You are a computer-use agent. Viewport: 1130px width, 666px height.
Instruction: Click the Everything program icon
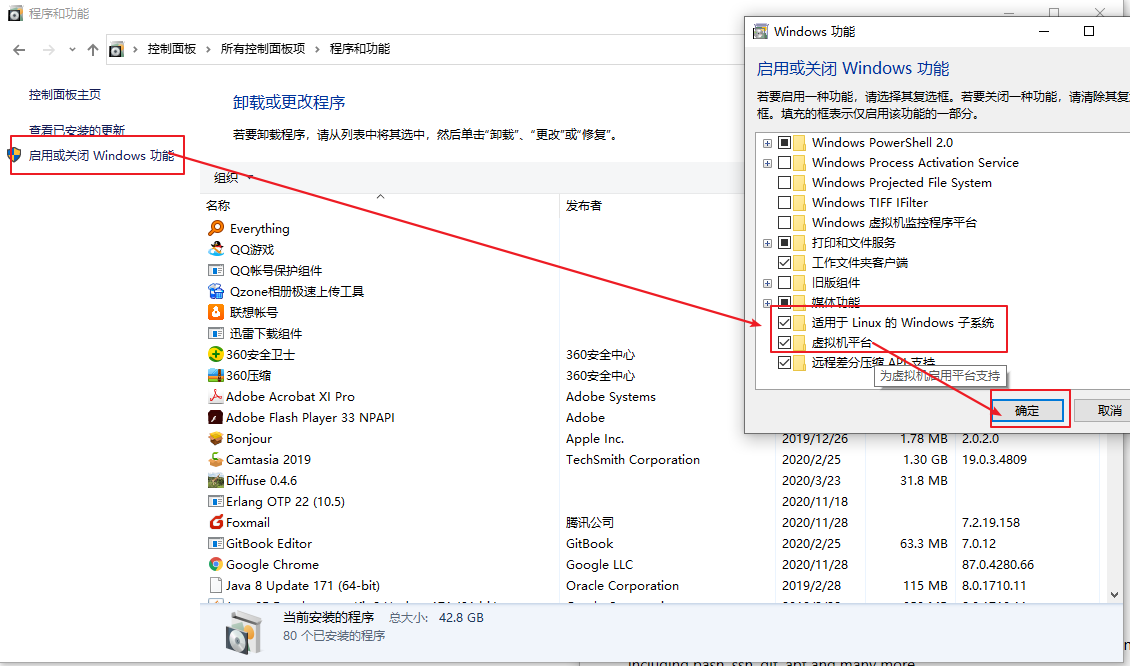tap(215, 228)
